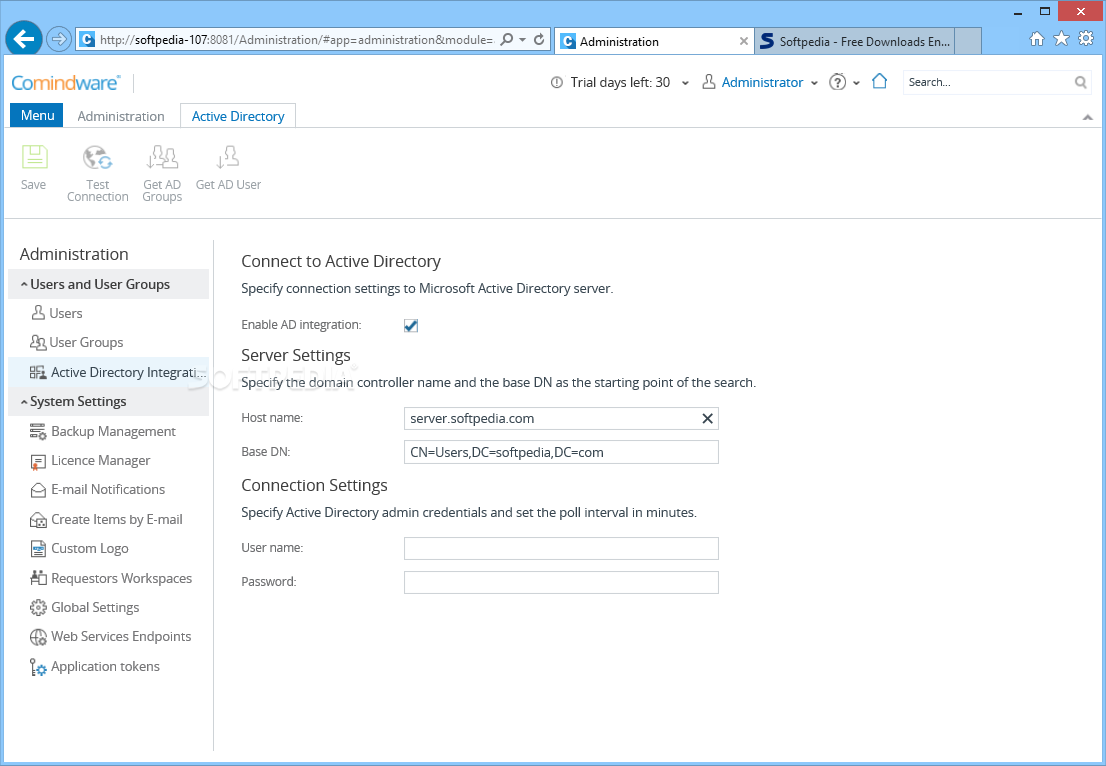Viewport: 1106px width, 766px height.
Task: Click the 'Connect to Active Directory' heading
Action: coord(341,262)
